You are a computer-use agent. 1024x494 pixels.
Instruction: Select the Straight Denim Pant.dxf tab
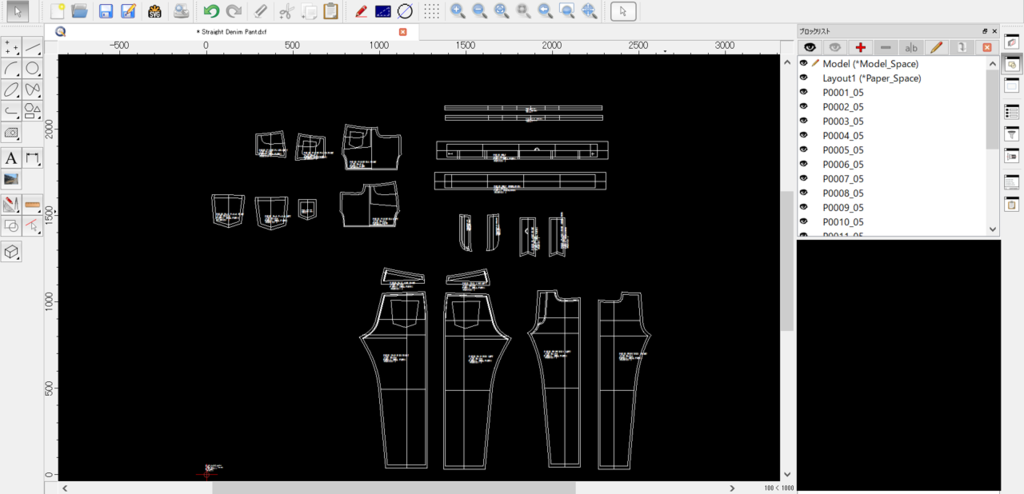click(x=232, y=31)
